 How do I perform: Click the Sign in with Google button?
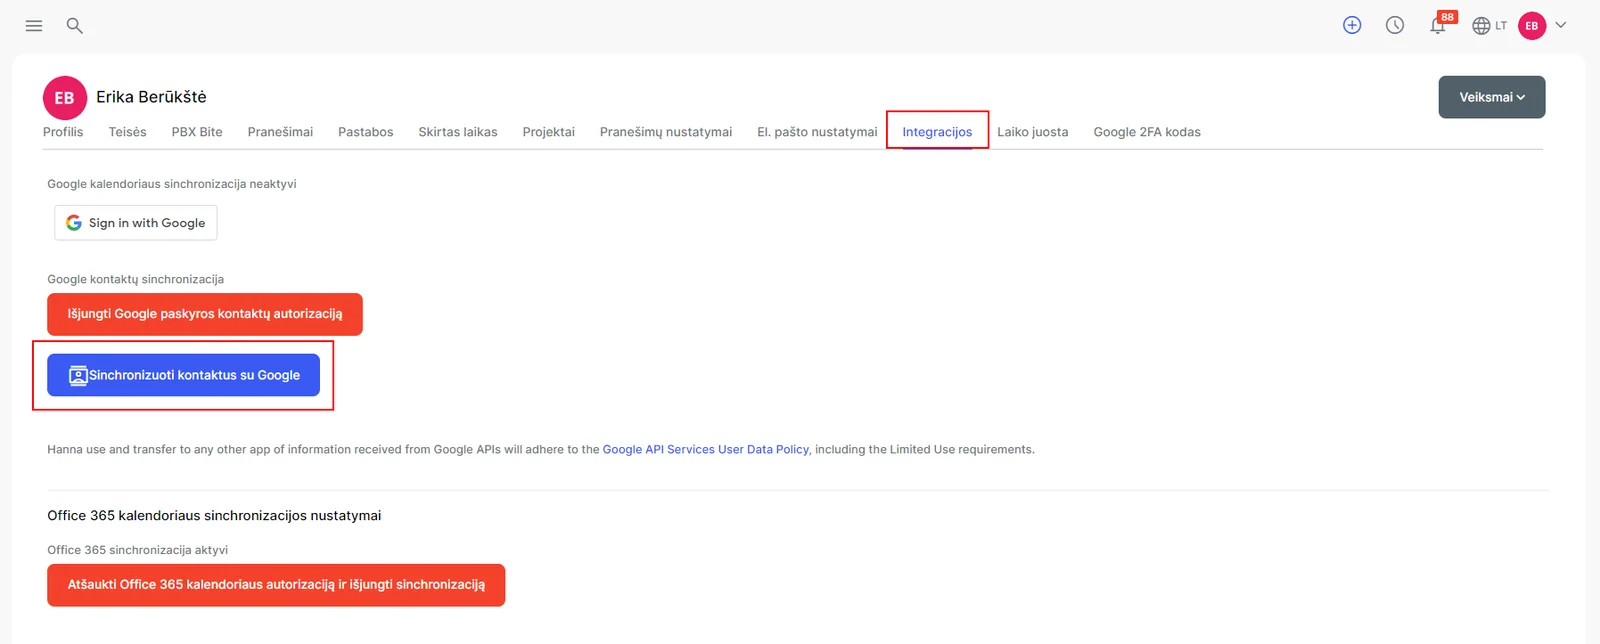[x=136, y=223]
